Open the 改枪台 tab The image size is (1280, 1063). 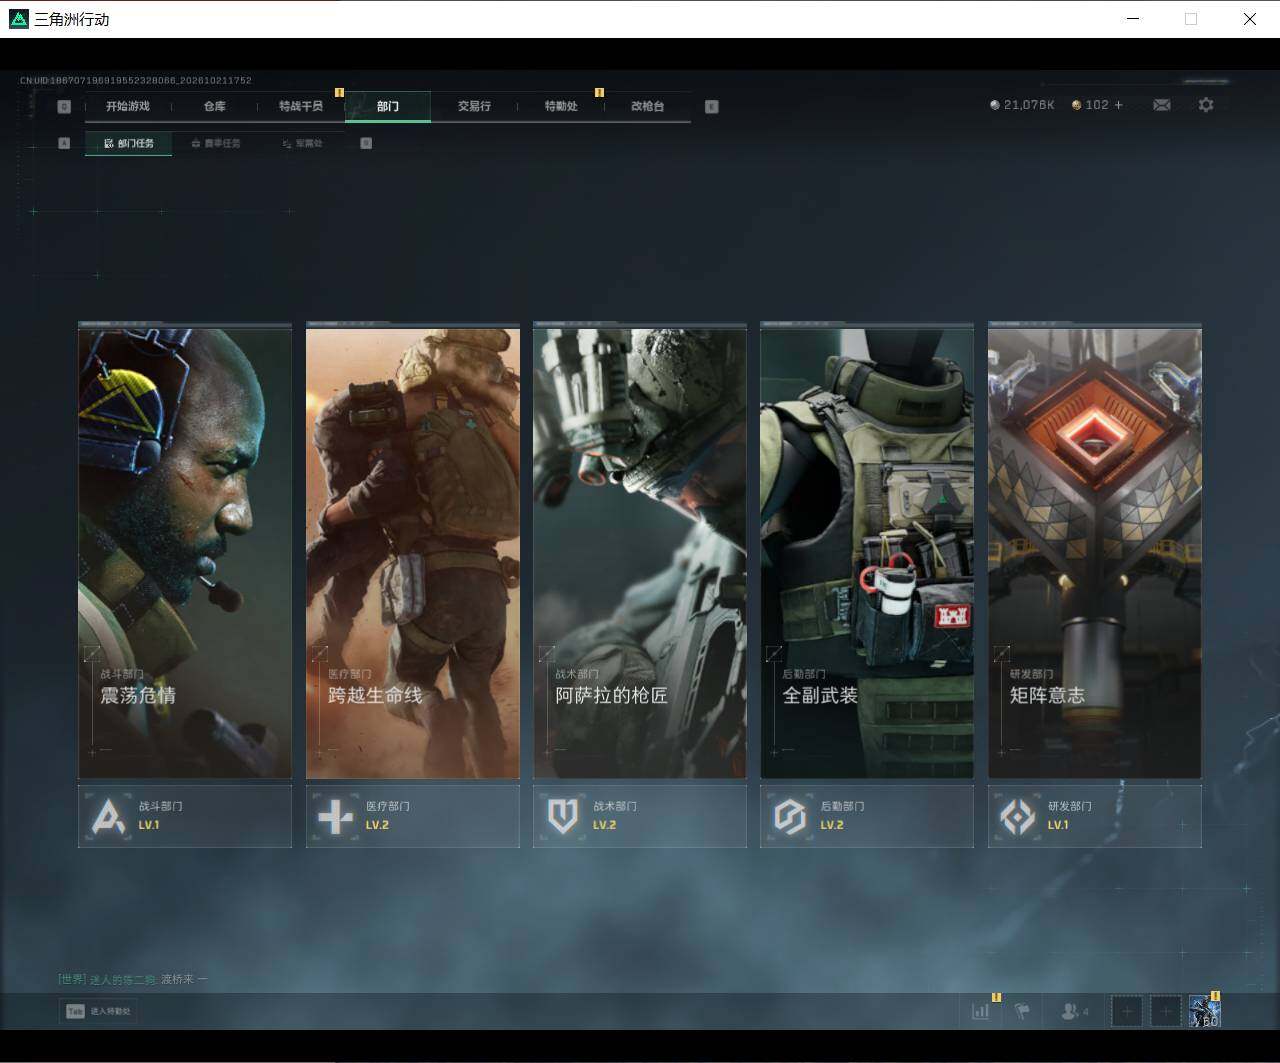[x=648, y=106]
